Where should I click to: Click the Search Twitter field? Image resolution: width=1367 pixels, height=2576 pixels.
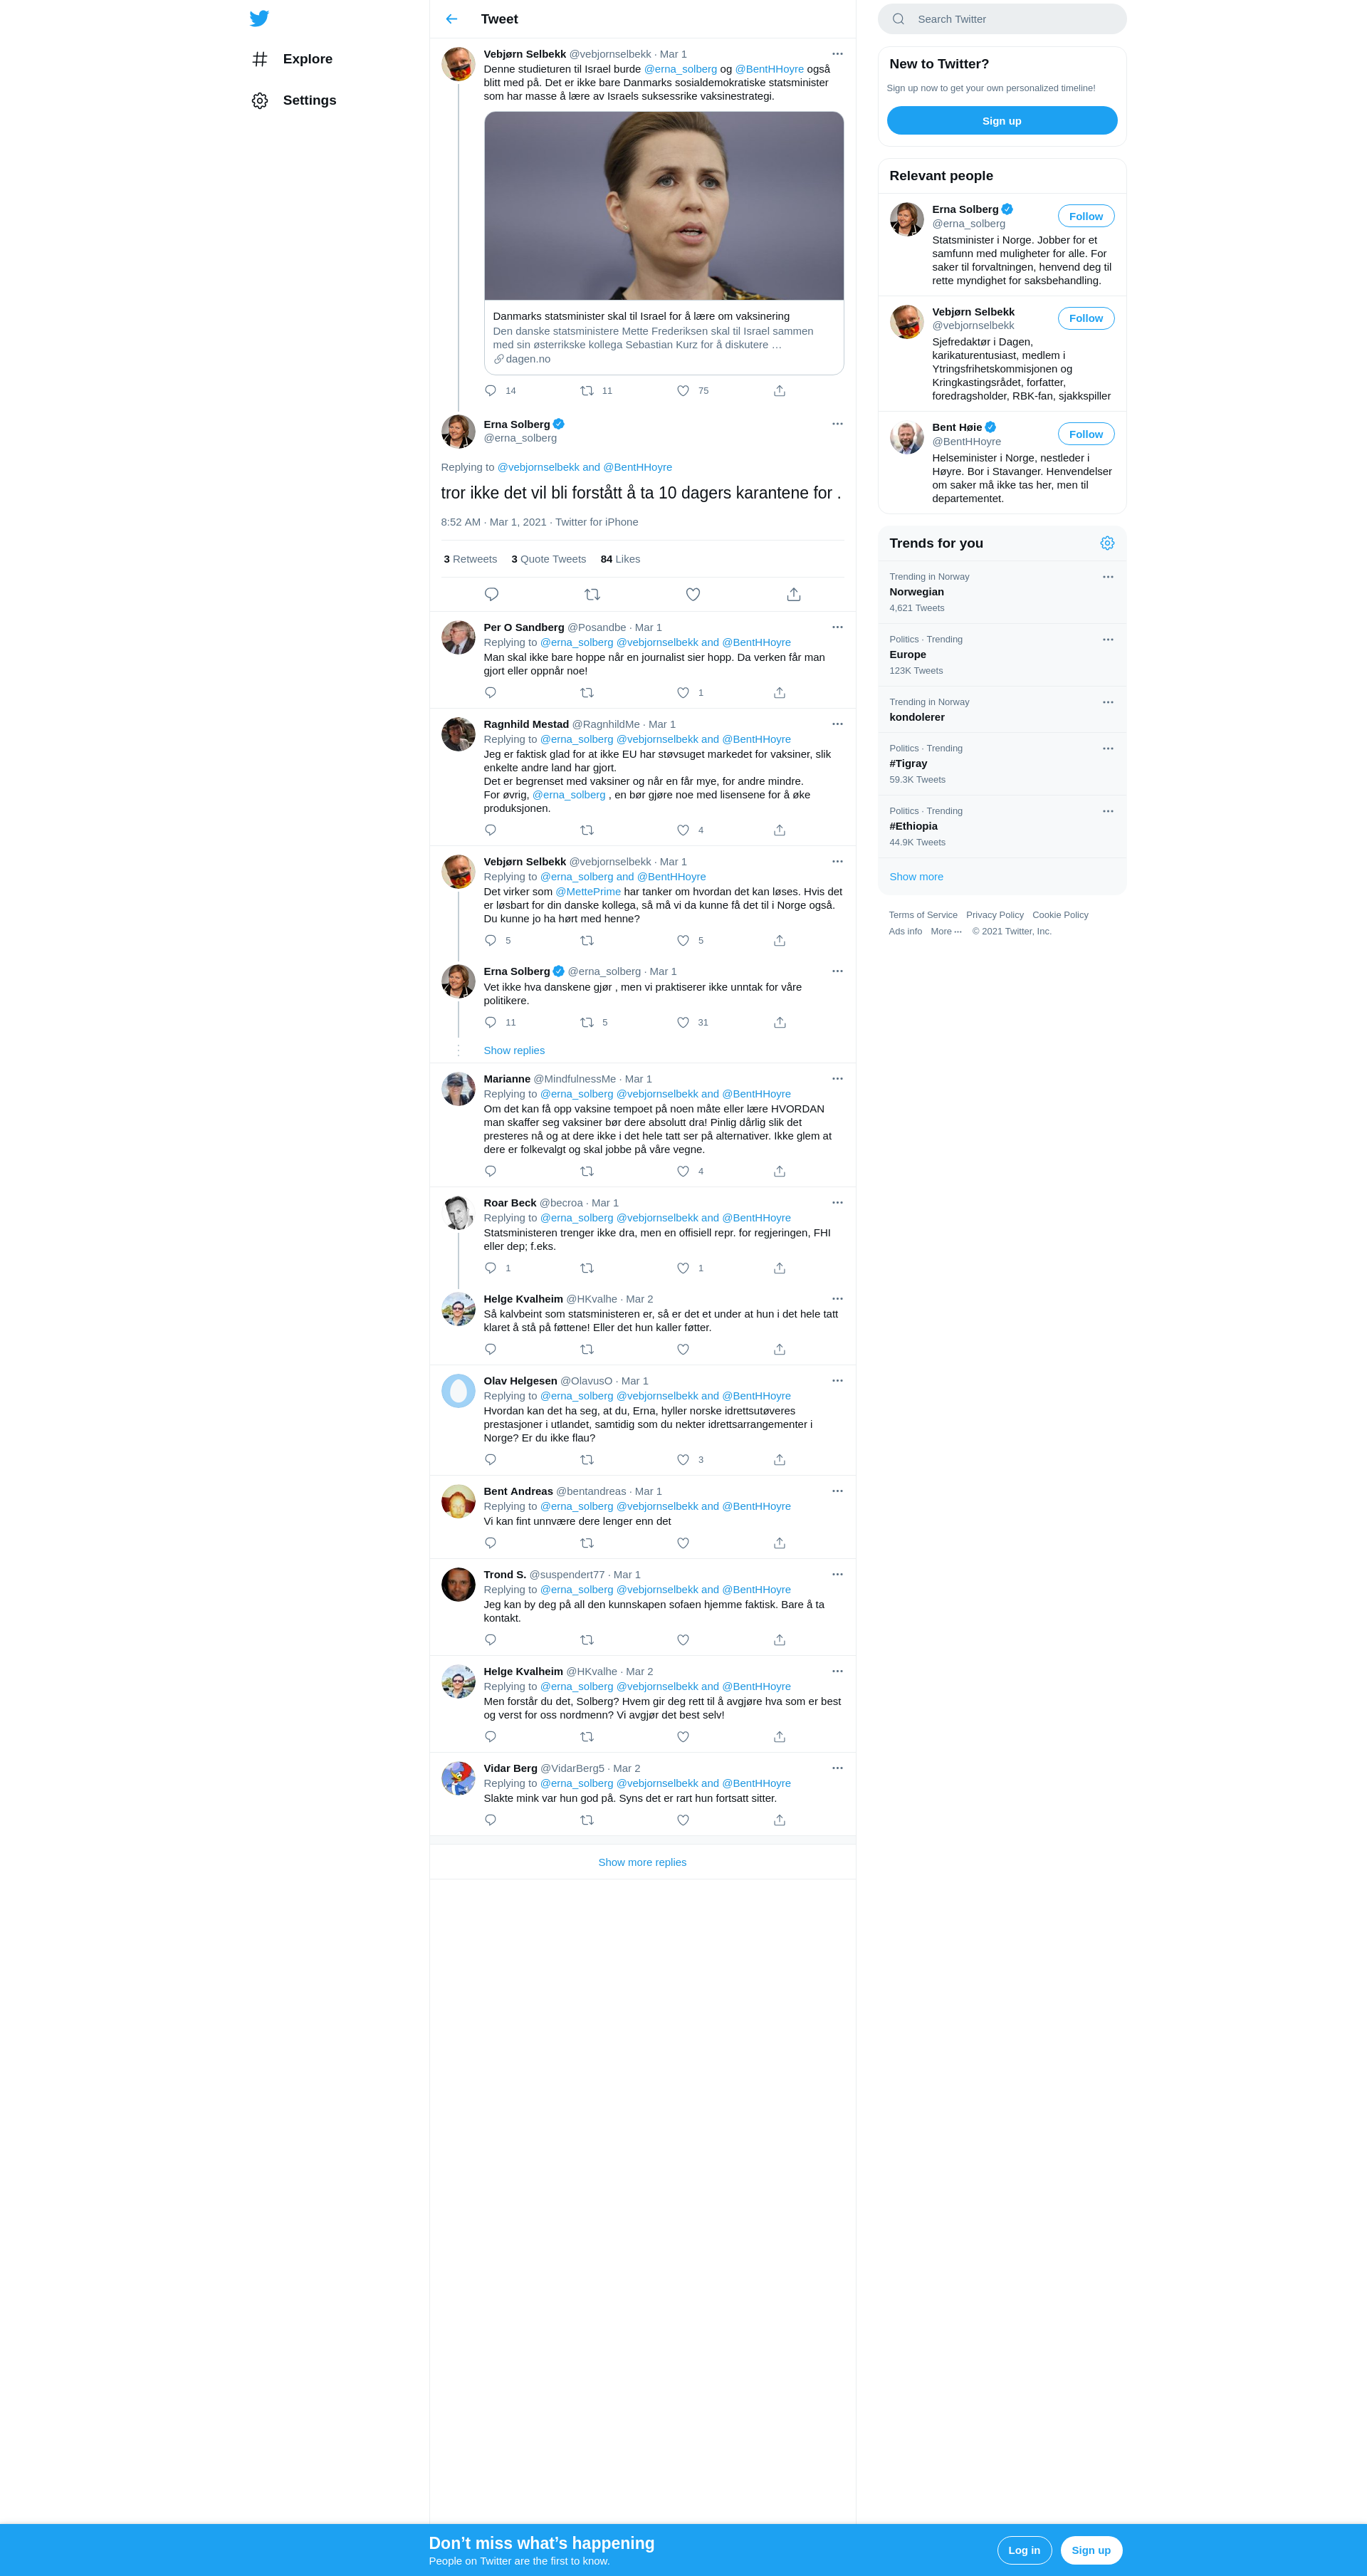[x=1001, y=19]
